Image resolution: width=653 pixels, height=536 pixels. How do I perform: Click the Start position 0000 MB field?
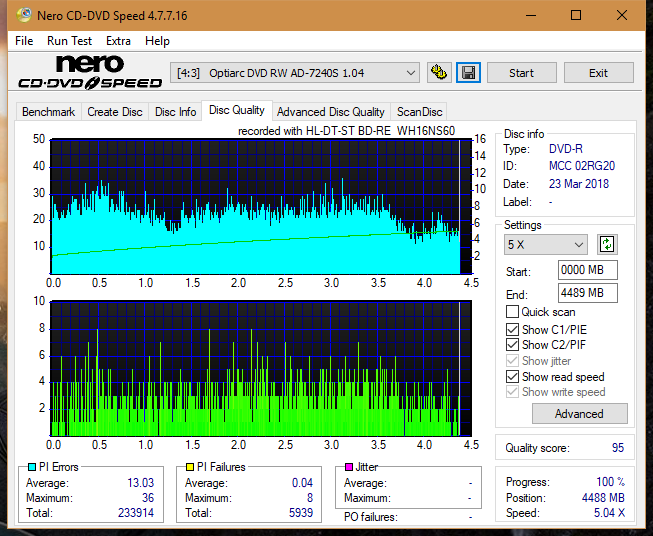coord(588,270)
